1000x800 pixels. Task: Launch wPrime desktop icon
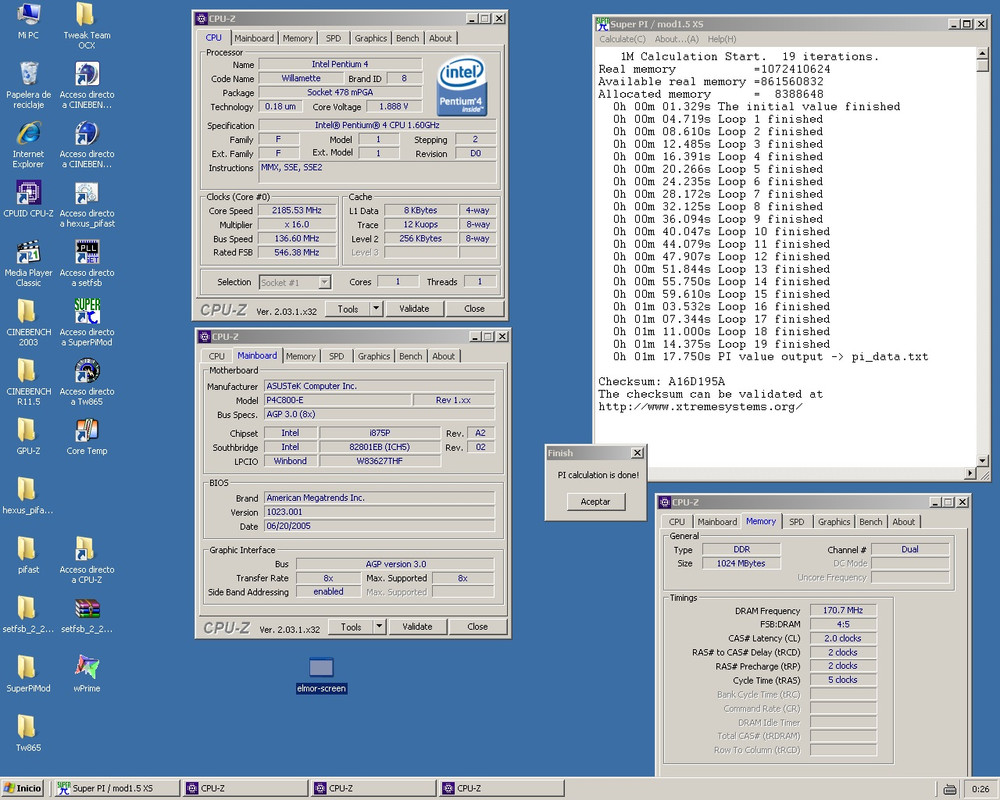87,674
